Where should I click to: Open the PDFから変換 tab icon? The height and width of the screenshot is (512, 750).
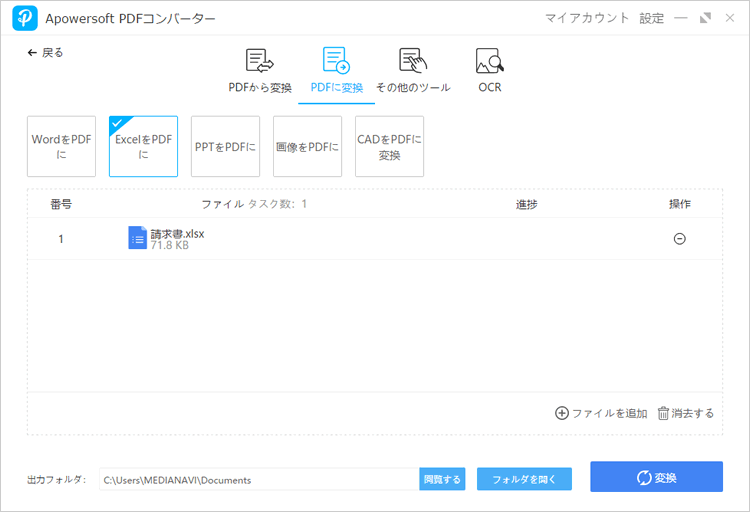[259, 61]
